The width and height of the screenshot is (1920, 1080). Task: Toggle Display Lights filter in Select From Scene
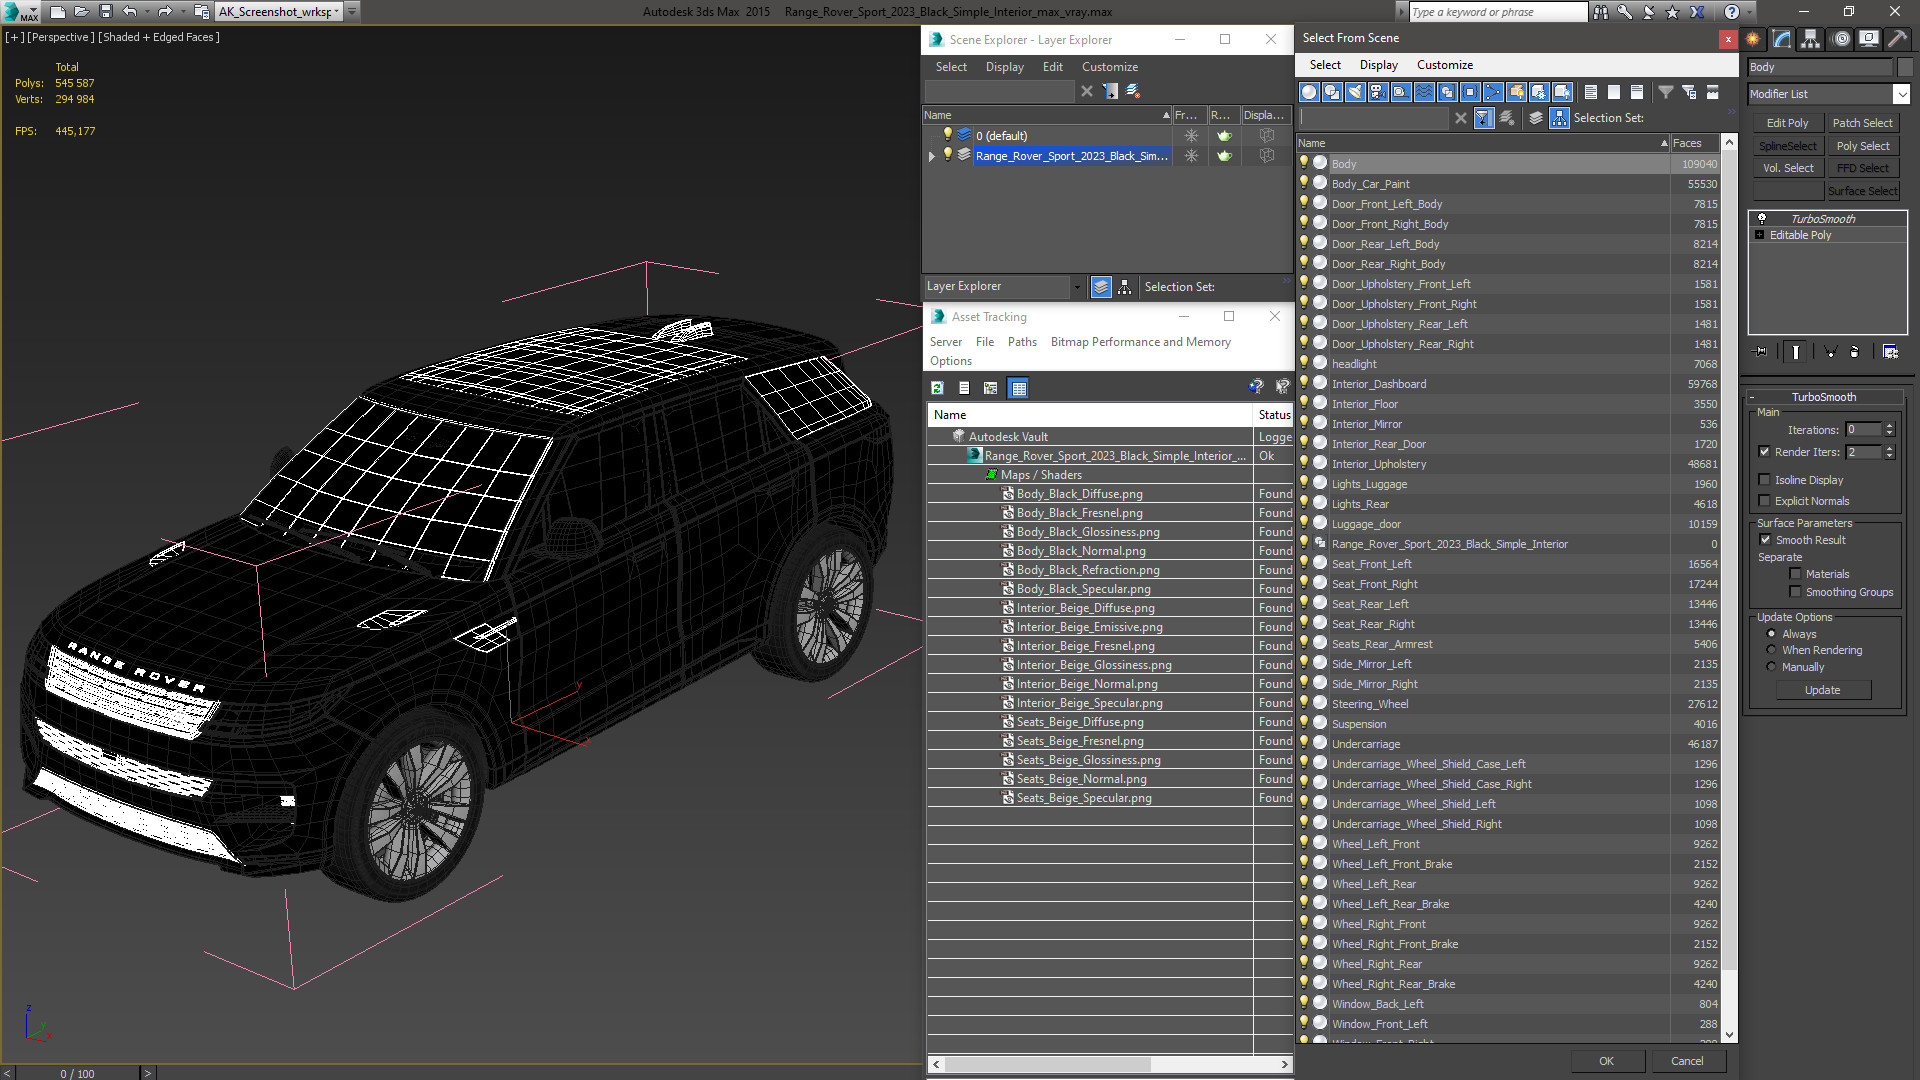tap(1355, 92)
